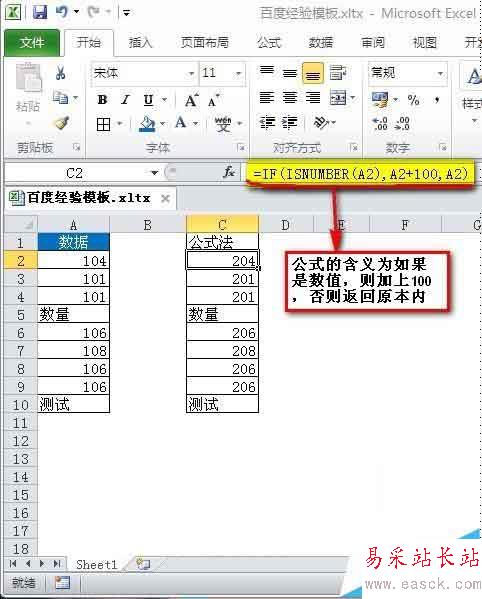The width and height of the screenshot is (482, 599).
Task: Click the fx Insert Function button
Action: pos(229,173)
